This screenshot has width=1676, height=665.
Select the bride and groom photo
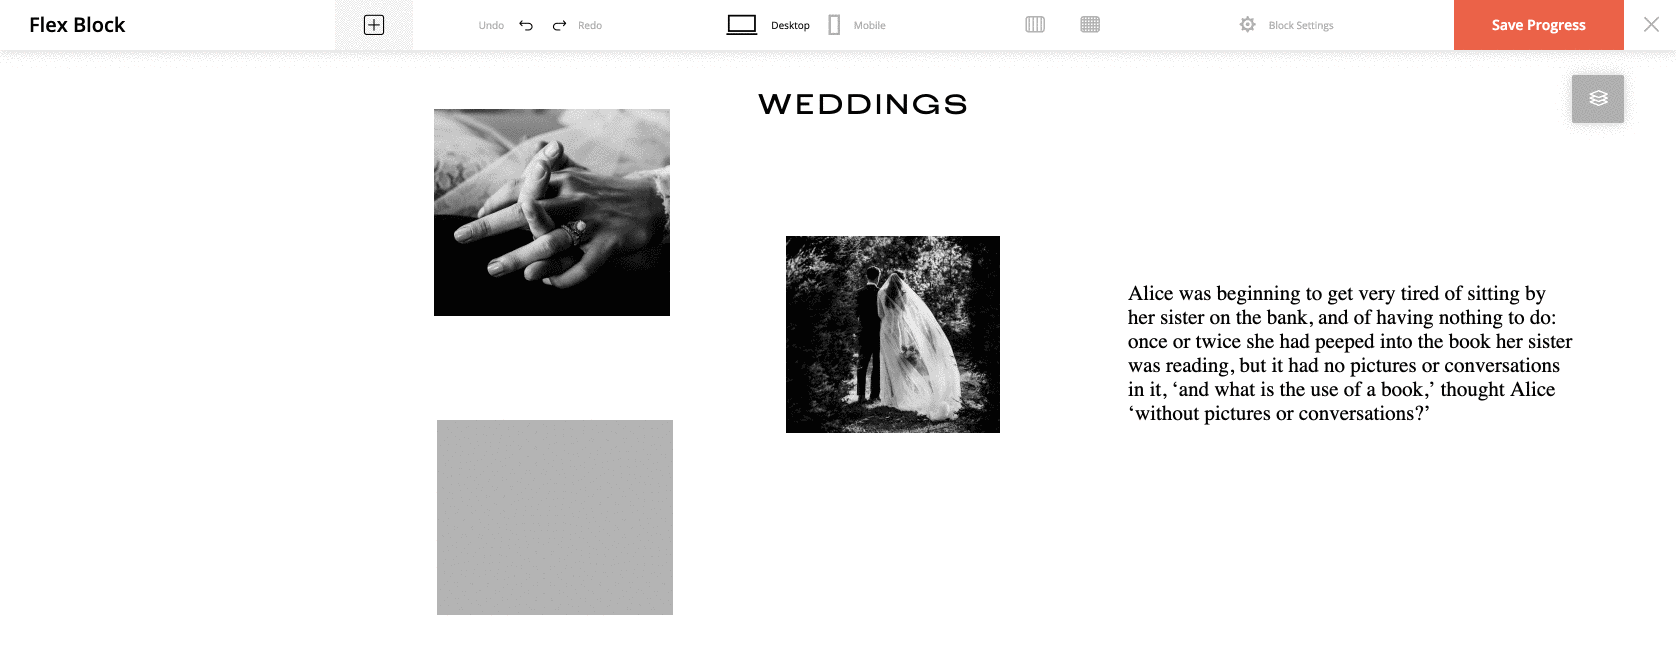coord(893,334)
